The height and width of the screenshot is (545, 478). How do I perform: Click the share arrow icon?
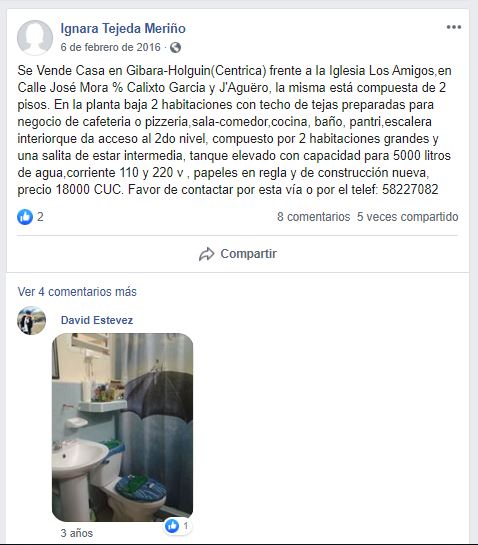point(206,254)
